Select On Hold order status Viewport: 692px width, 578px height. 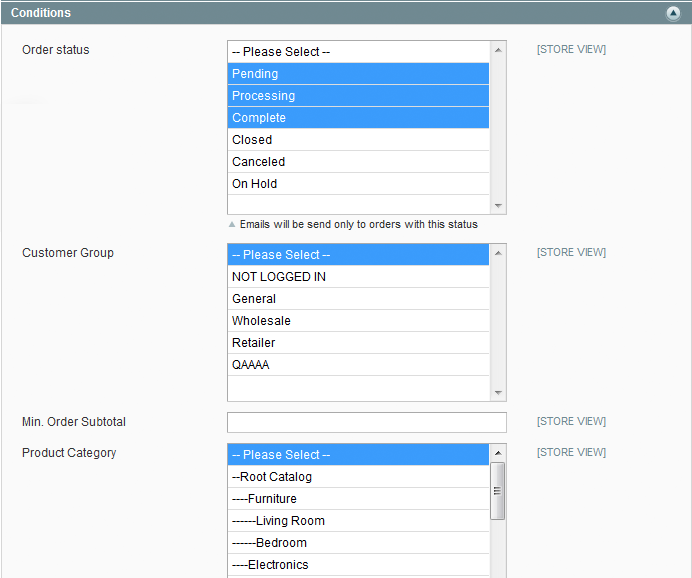pyautogui.click(x=358, y=184)
